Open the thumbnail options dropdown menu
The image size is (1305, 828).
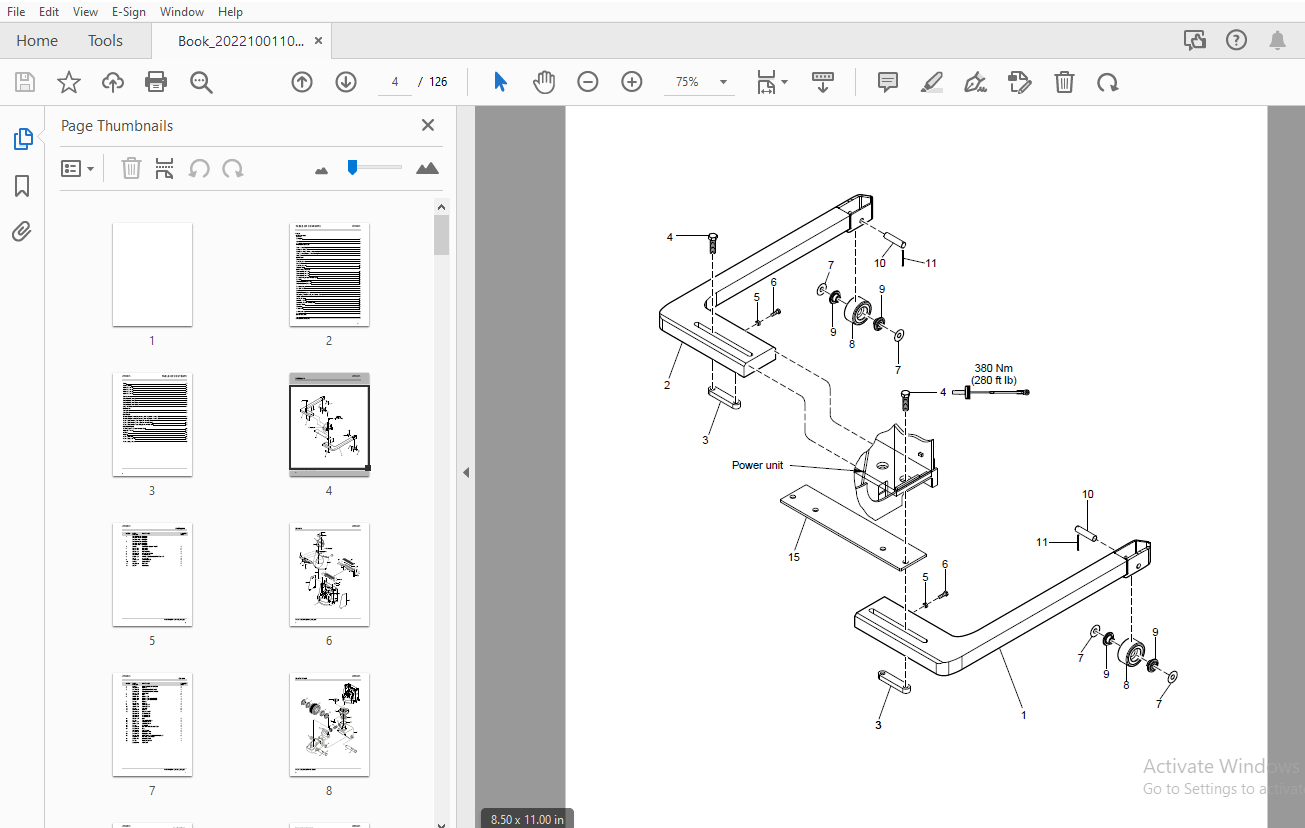[x=77, y=168]
